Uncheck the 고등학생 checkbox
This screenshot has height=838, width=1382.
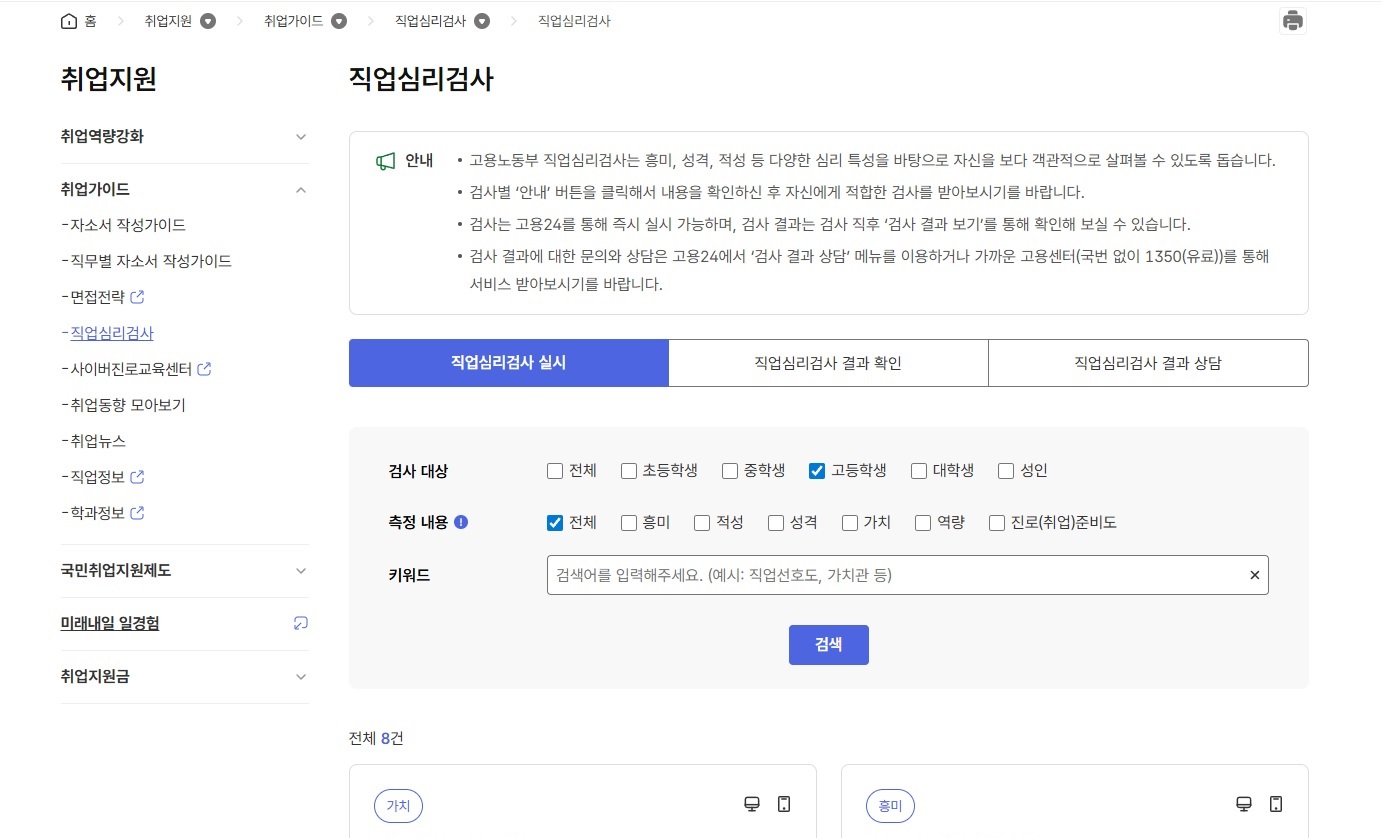click(817, 470)
